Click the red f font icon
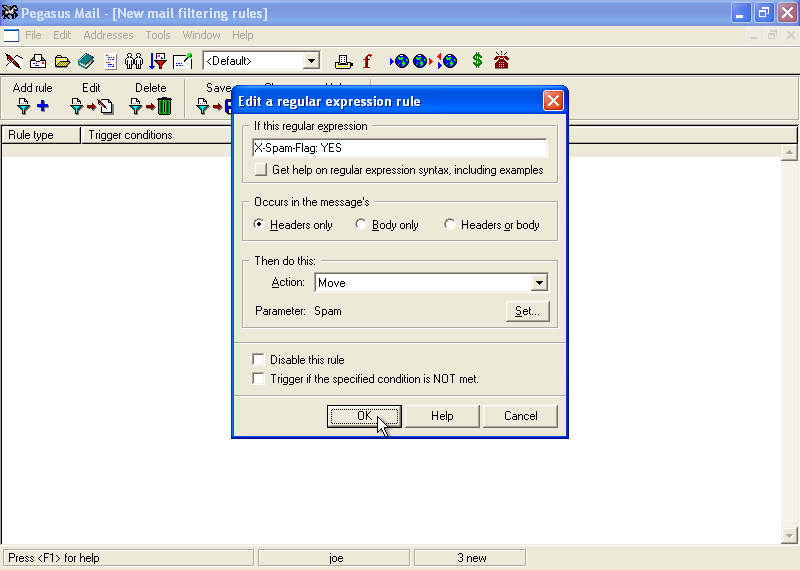This screenshot has width=800, height=570. point(367,61)
